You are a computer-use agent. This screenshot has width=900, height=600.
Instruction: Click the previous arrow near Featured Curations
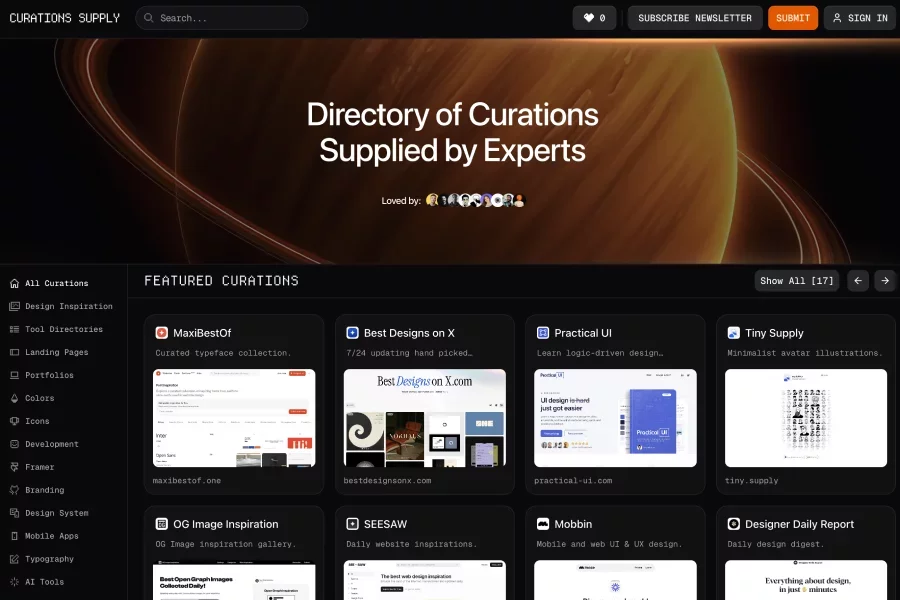[857, 281]
